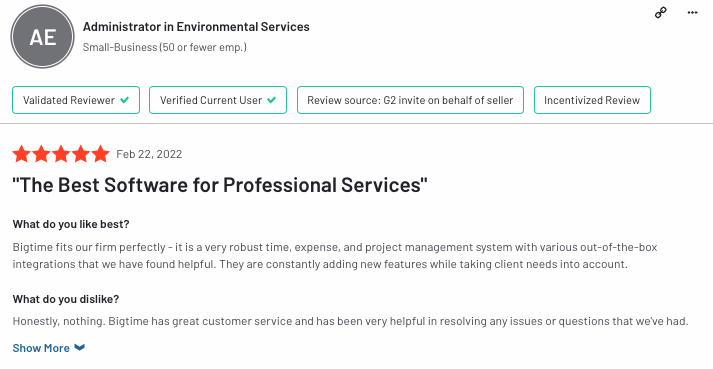This screenshot has width=713, height=369.
Task: Click the What do you like best heading
Action: point(71,224)
